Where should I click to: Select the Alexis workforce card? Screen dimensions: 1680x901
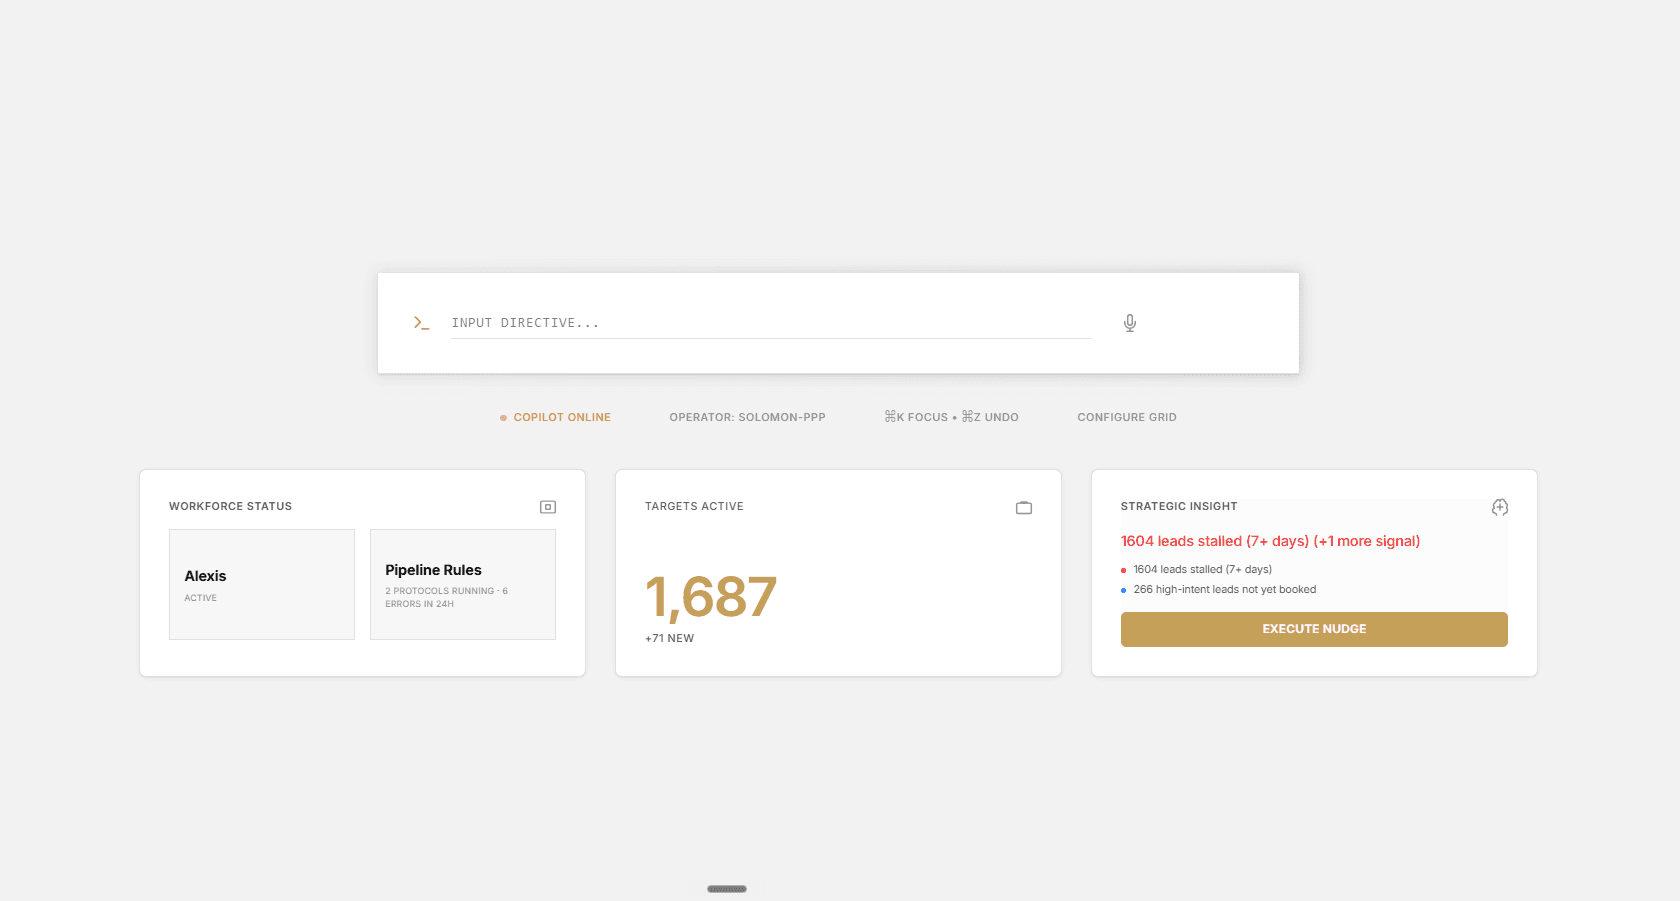click(x=262, y=584)
